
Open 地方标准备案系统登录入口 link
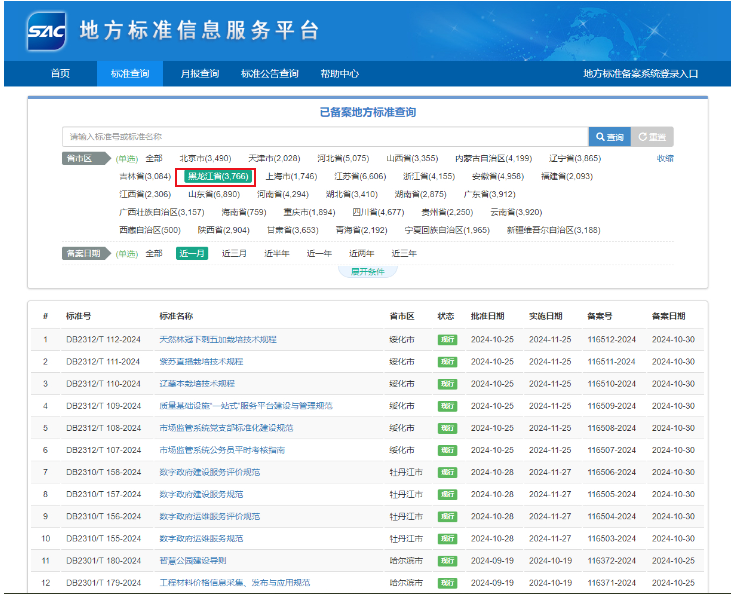pos(641,74)
